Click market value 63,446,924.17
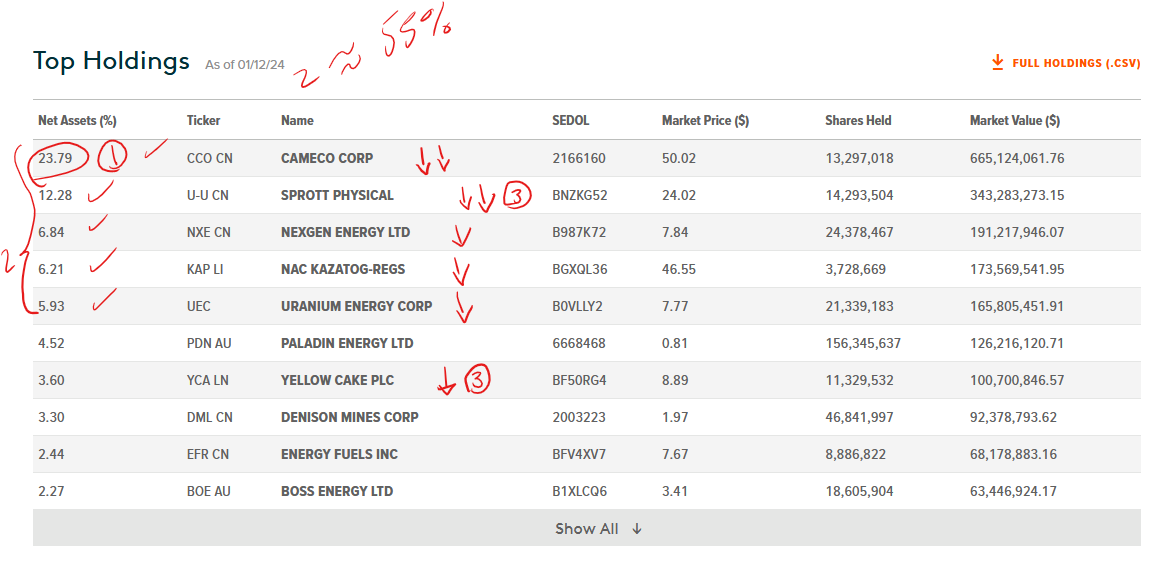The image size is (1156, 564). pos(1014,491)
